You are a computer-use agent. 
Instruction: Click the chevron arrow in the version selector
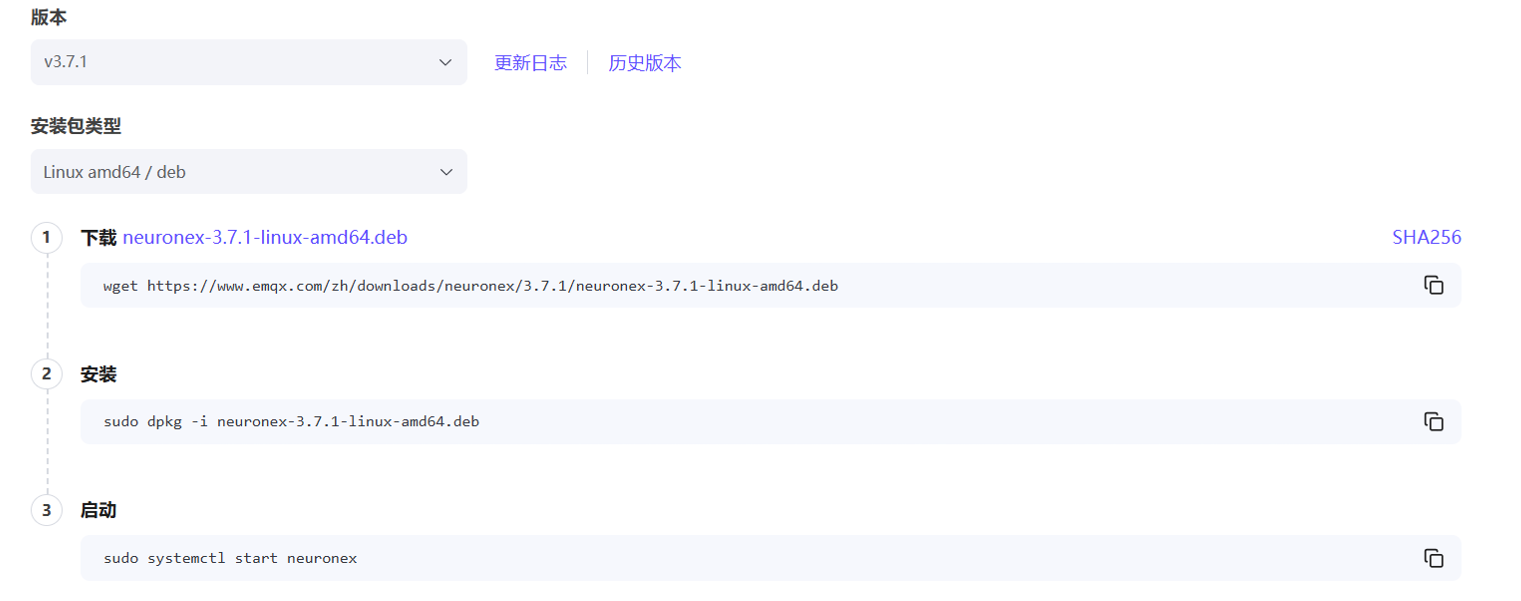(x=446, y=62)
